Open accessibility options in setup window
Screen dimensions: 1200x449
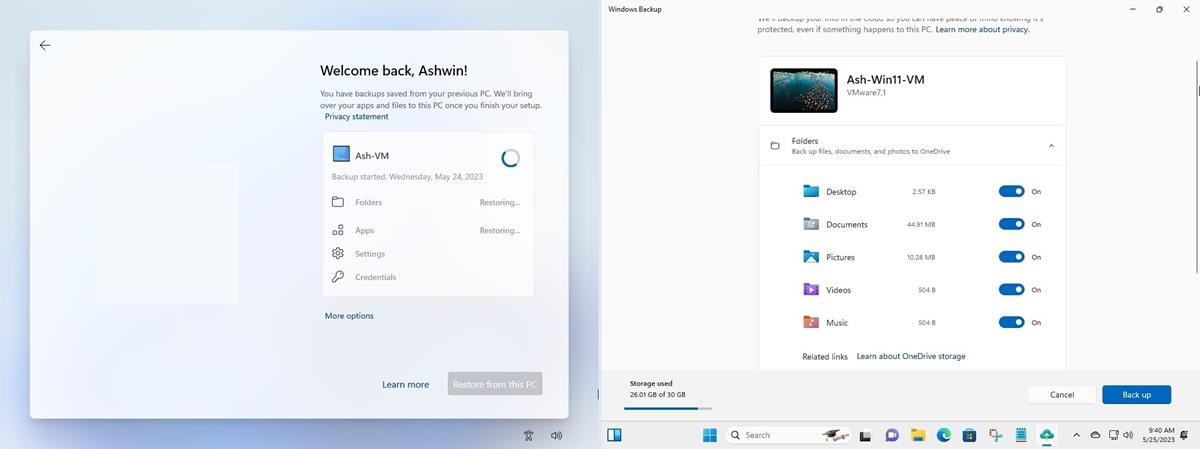tap(529, 435)
